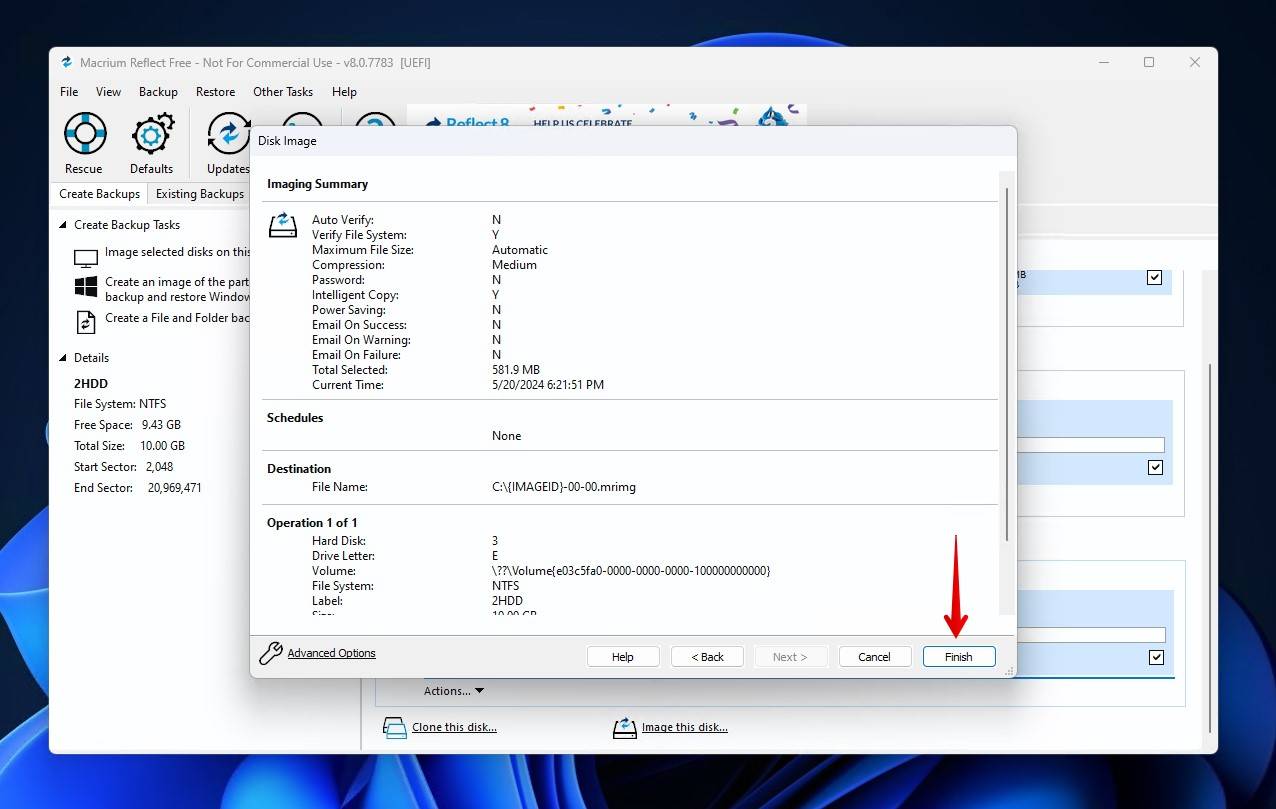Toggle the top partition checkbox in main window
1276x809 pixels.
pyautogui.click(x=1155, y=277)
